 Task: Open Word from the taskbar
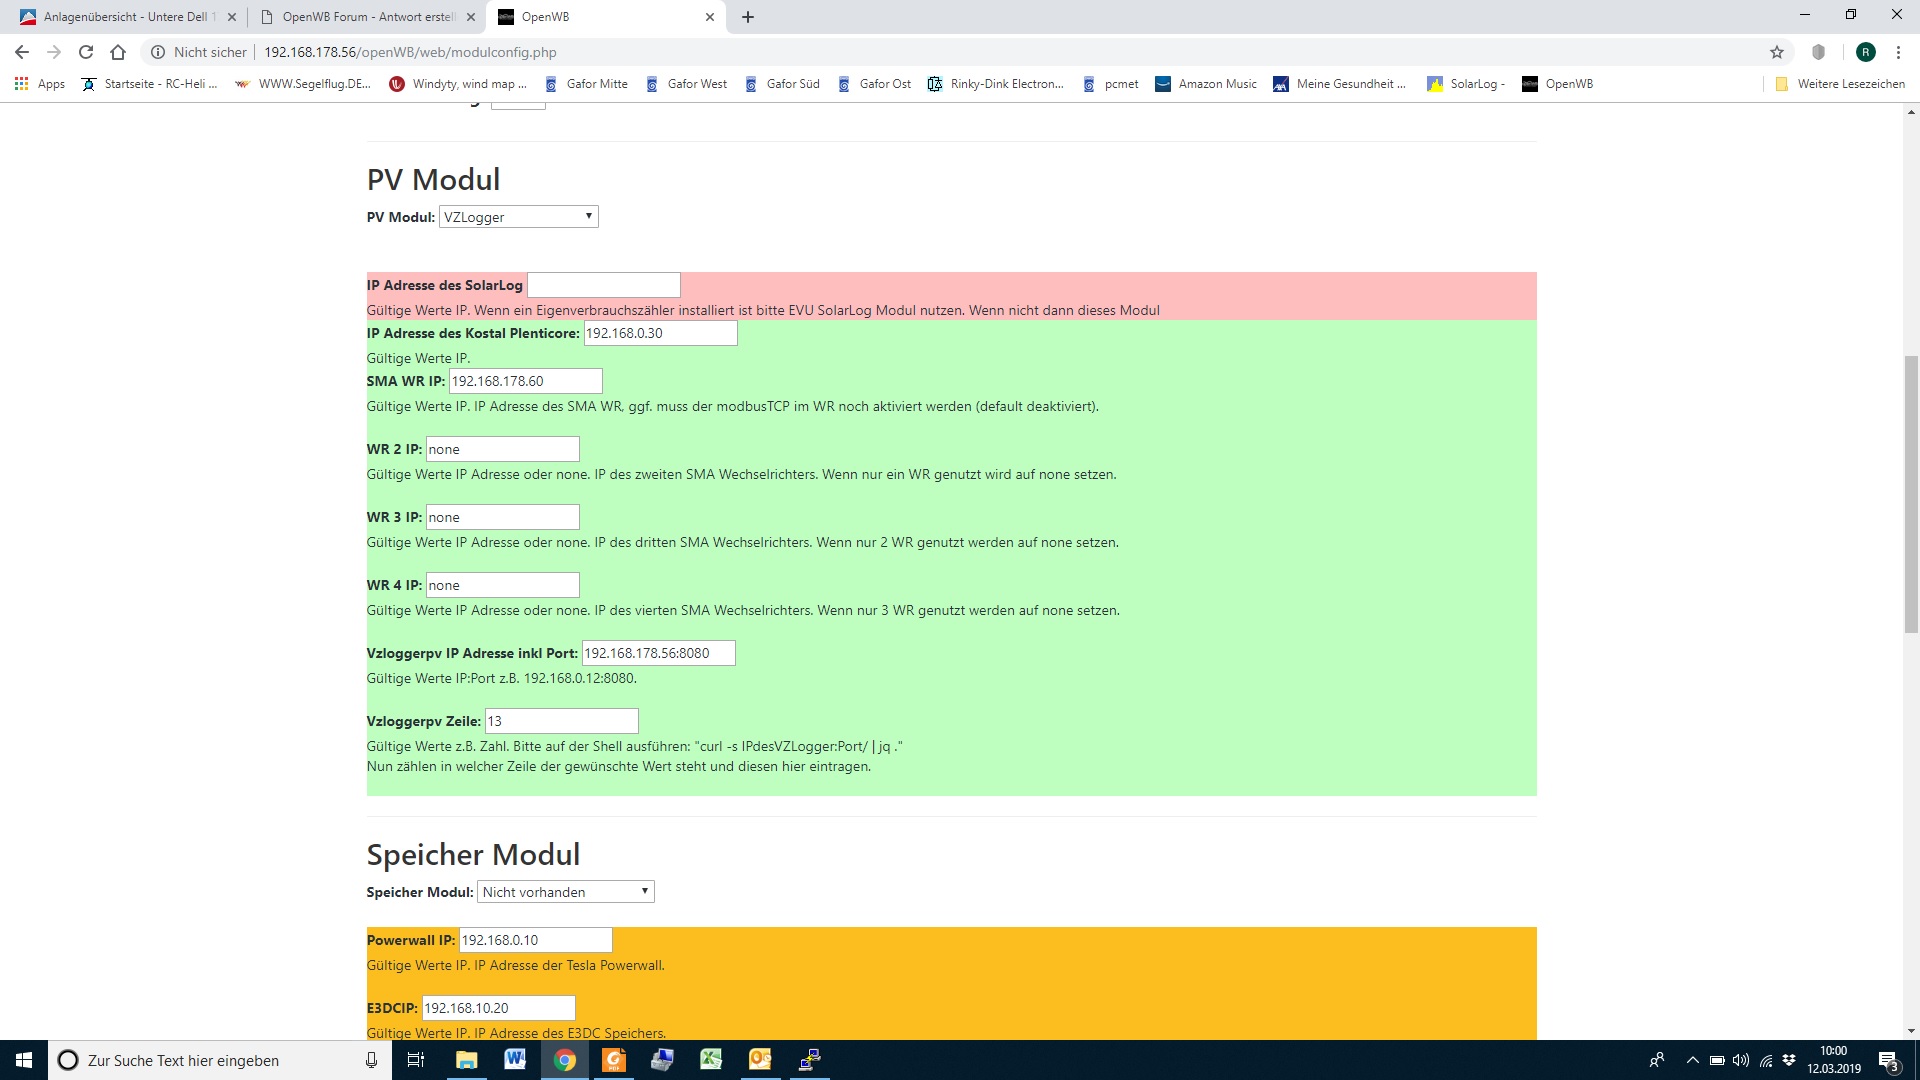coord(515,1060)
